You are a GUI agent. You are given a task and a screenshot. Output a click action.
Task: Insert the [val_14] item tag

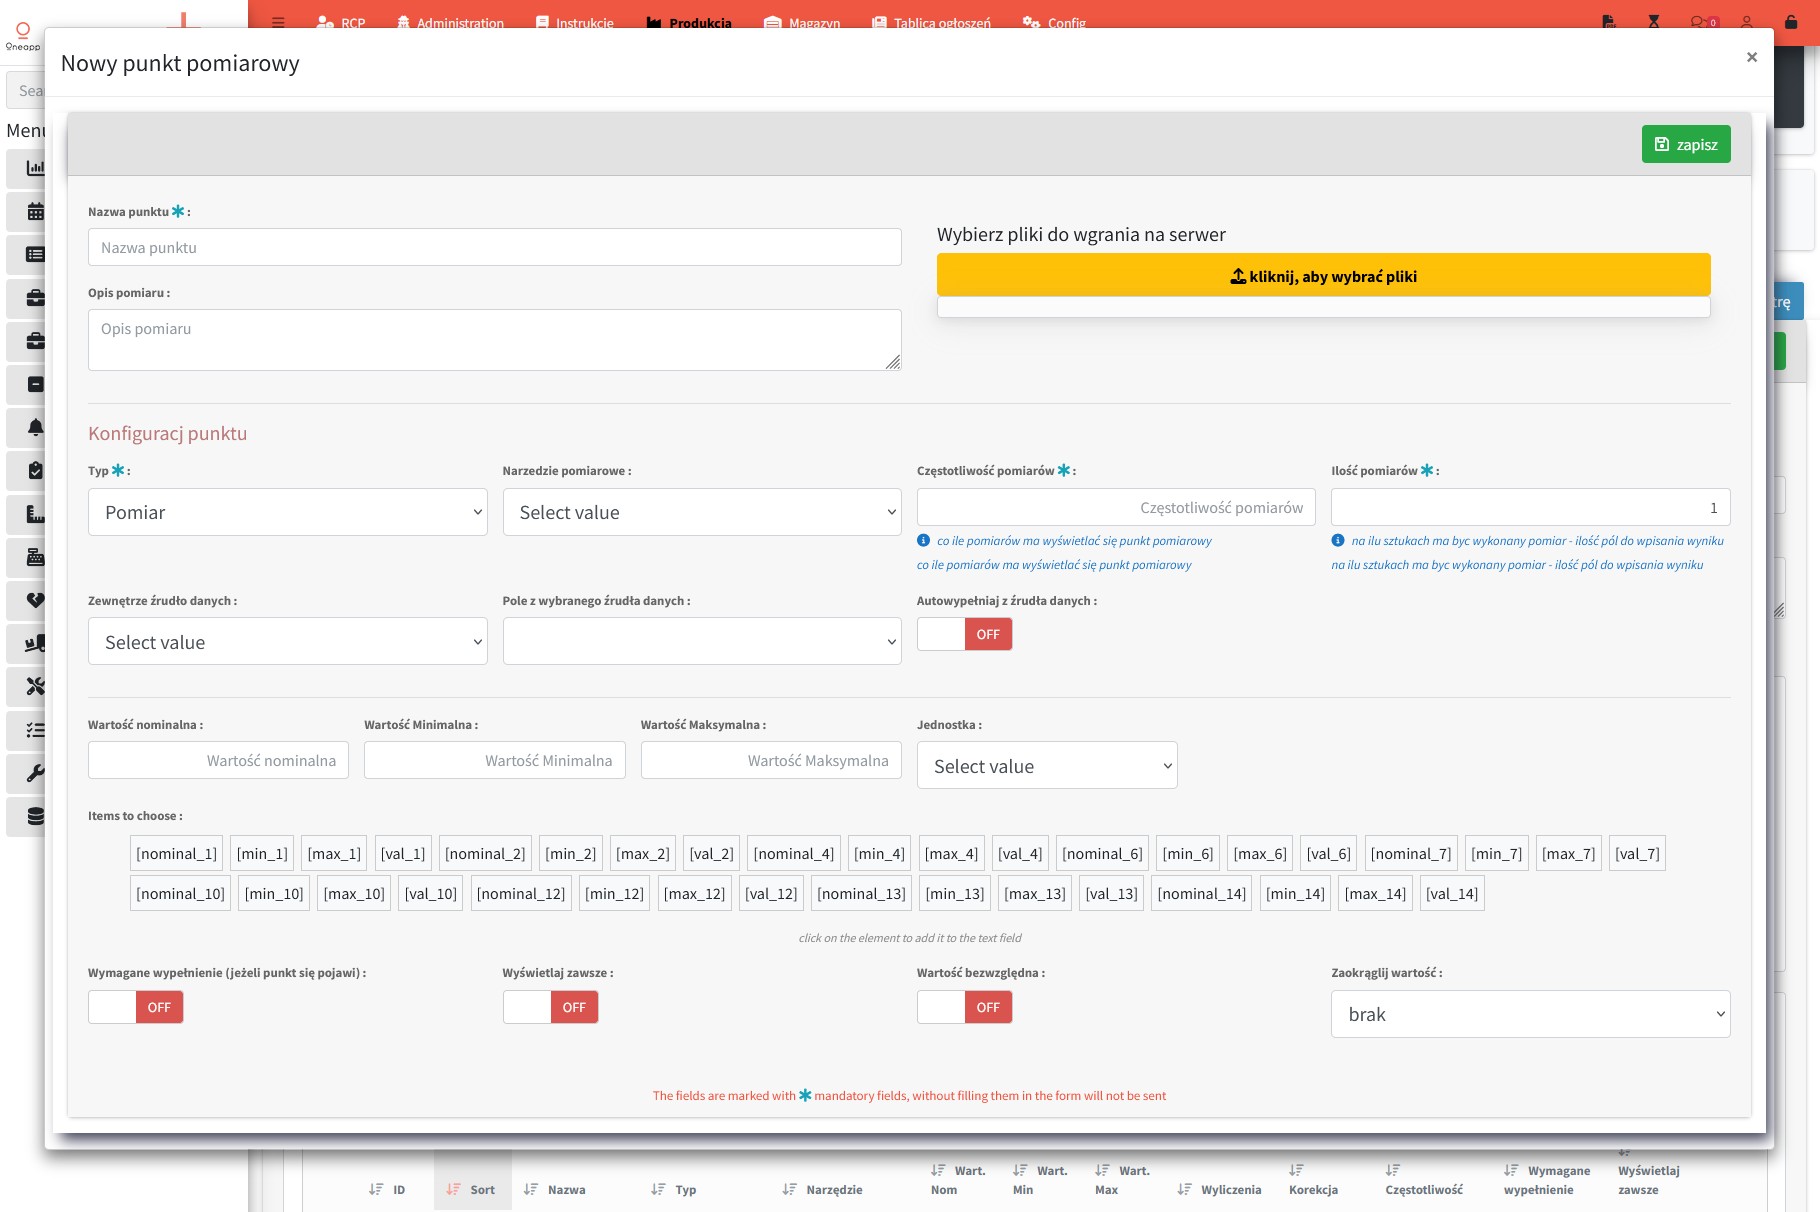click(1451, 894)
